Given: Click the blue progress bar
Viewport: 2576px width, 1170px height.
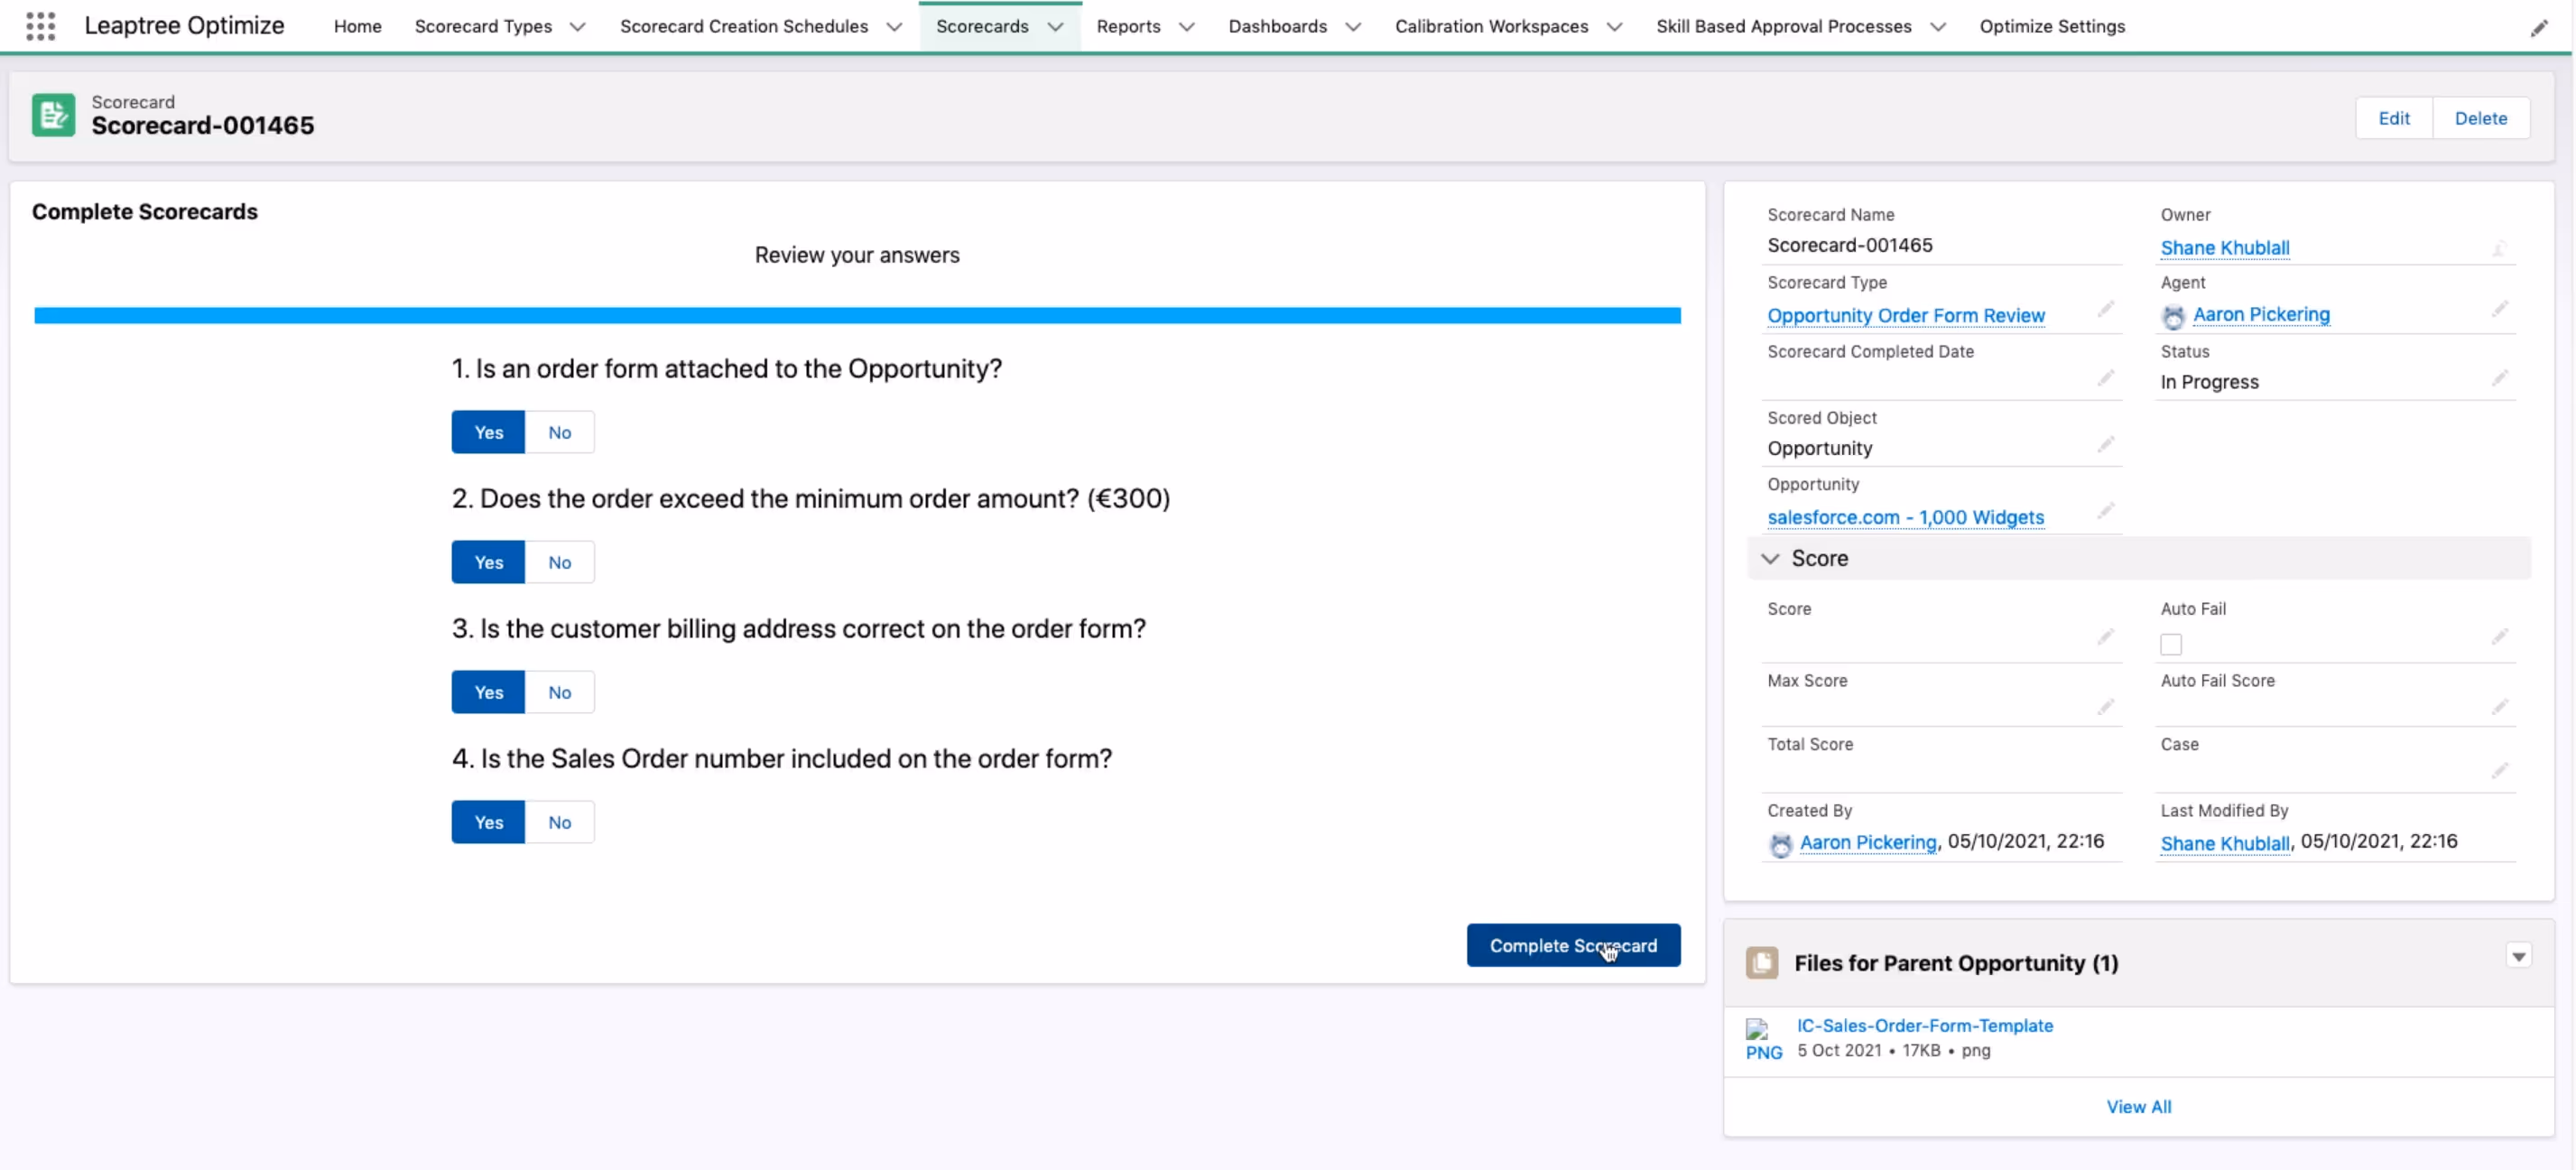Looking at the screenshot, I should (856, 316).
